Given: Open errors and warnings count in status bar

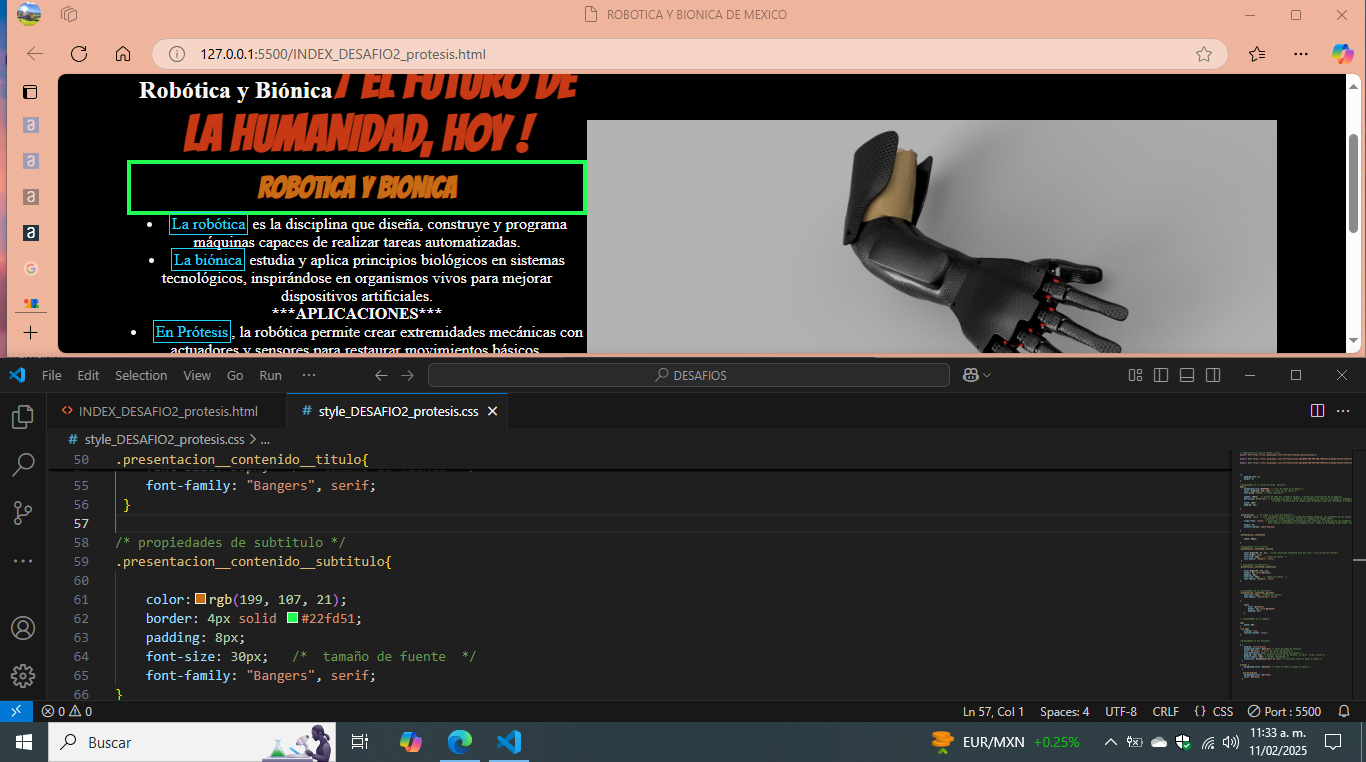Looking at the screenshot, I should pyautogui.click(x=66, y=711).
